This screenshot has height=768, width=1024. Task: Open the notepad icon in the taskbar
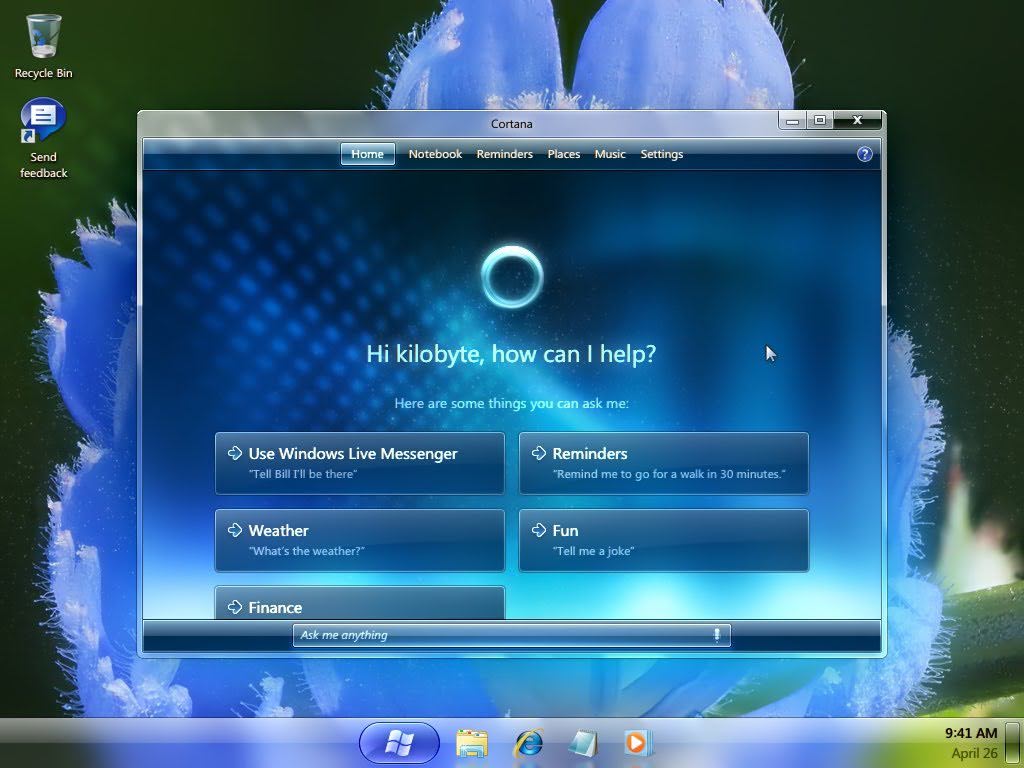[x=582, y=743]
